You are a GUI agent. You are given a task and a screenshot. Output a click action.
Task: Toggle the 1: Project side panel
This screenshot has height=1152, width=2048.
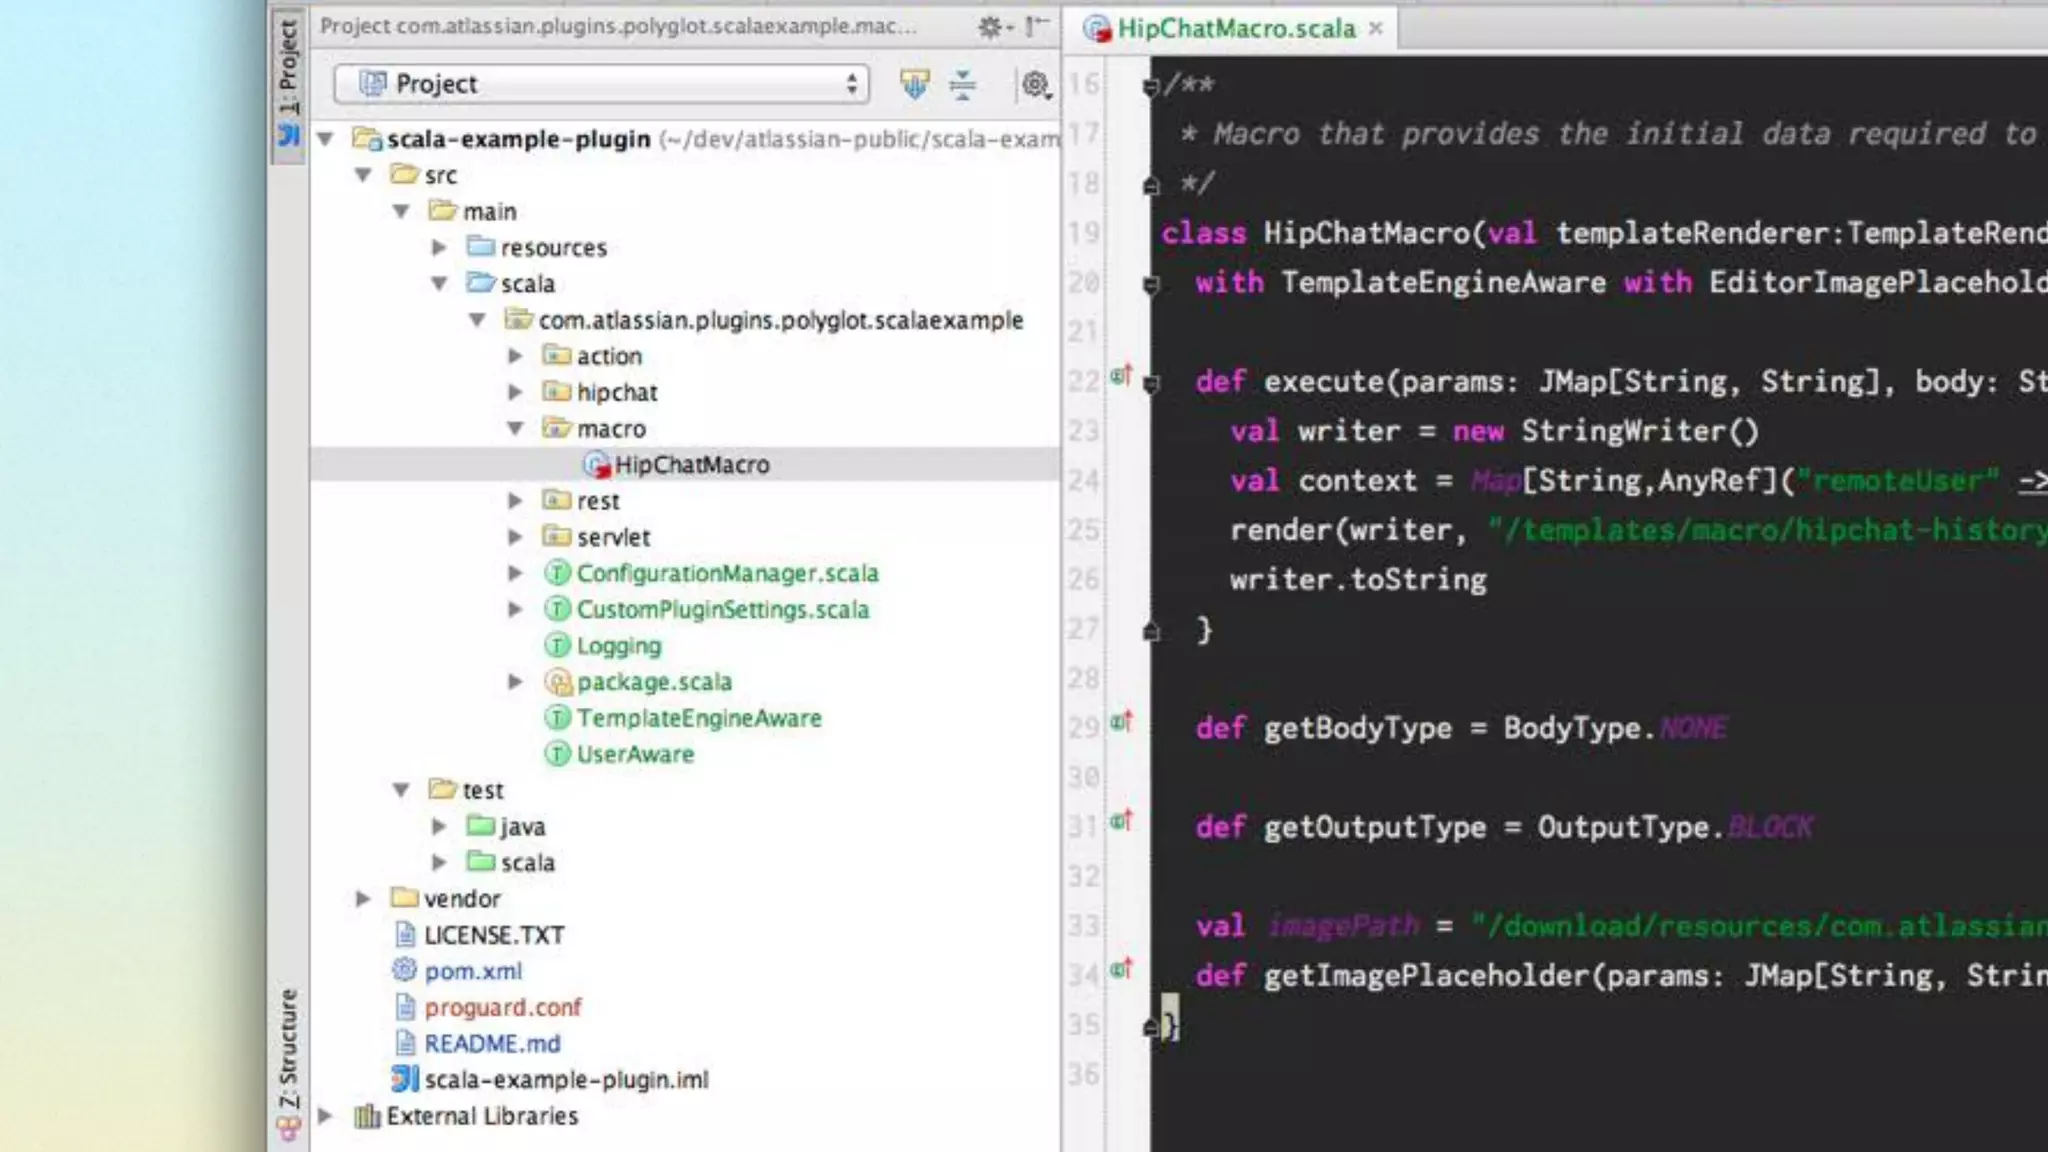tap(288, 80)
